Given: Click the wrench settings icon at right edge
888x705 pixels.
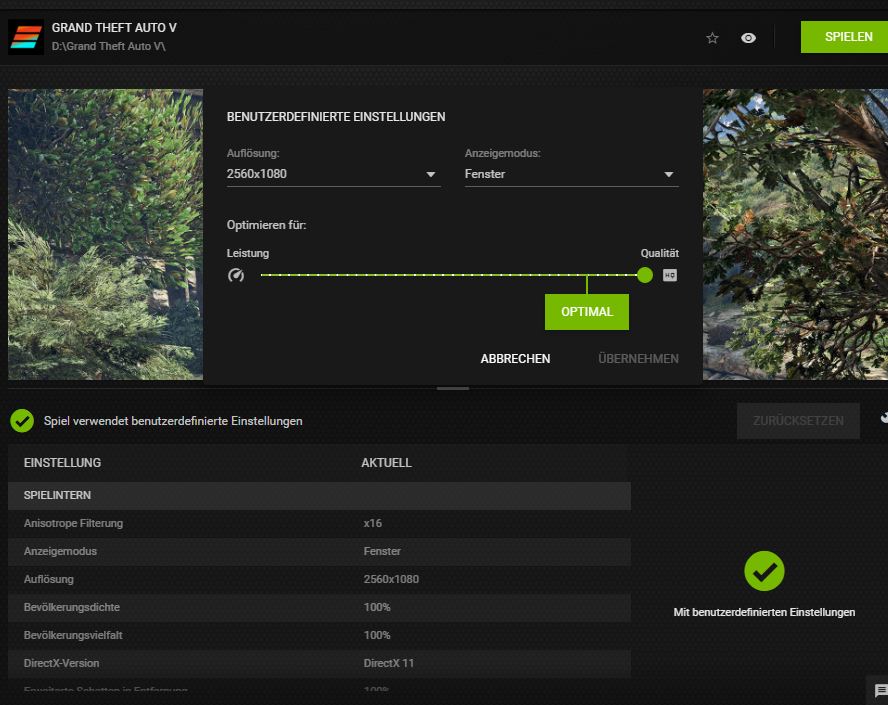Looking at the screenshot, I should 884,418.
